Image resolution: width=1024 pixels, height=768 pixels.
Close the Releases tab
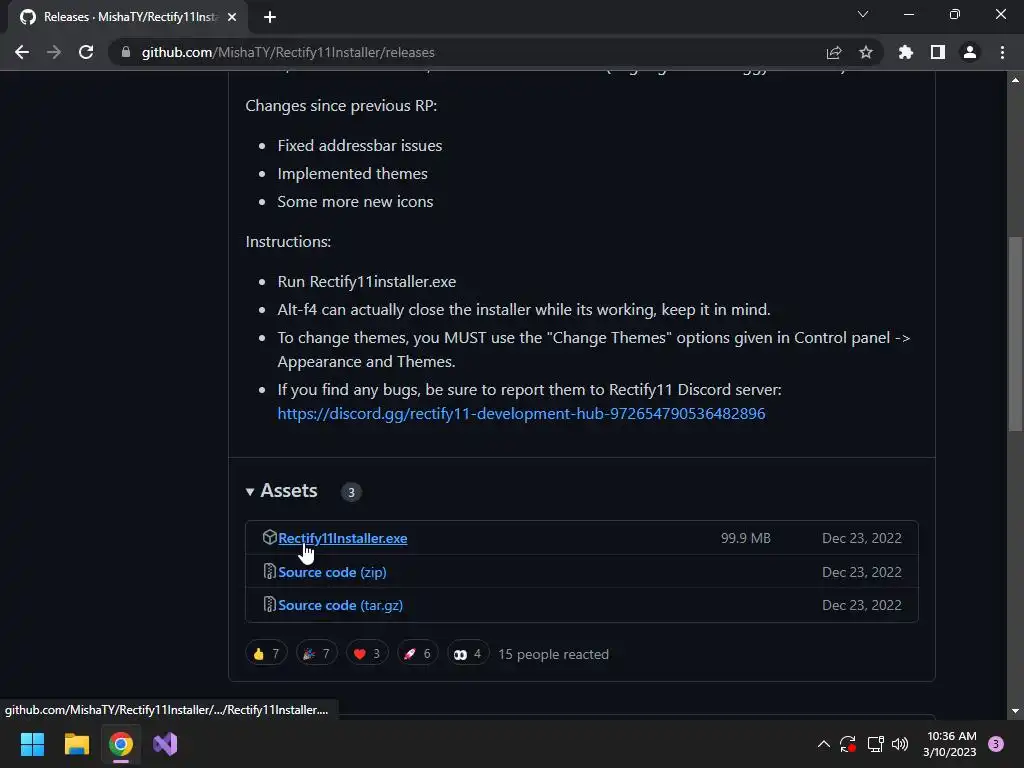pyautogui.click(x=232, y=17)
